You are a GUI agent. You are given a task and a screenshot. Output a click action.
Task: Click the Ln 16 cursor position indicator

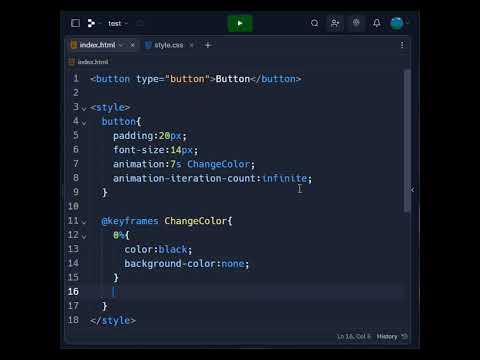point(354,336)
